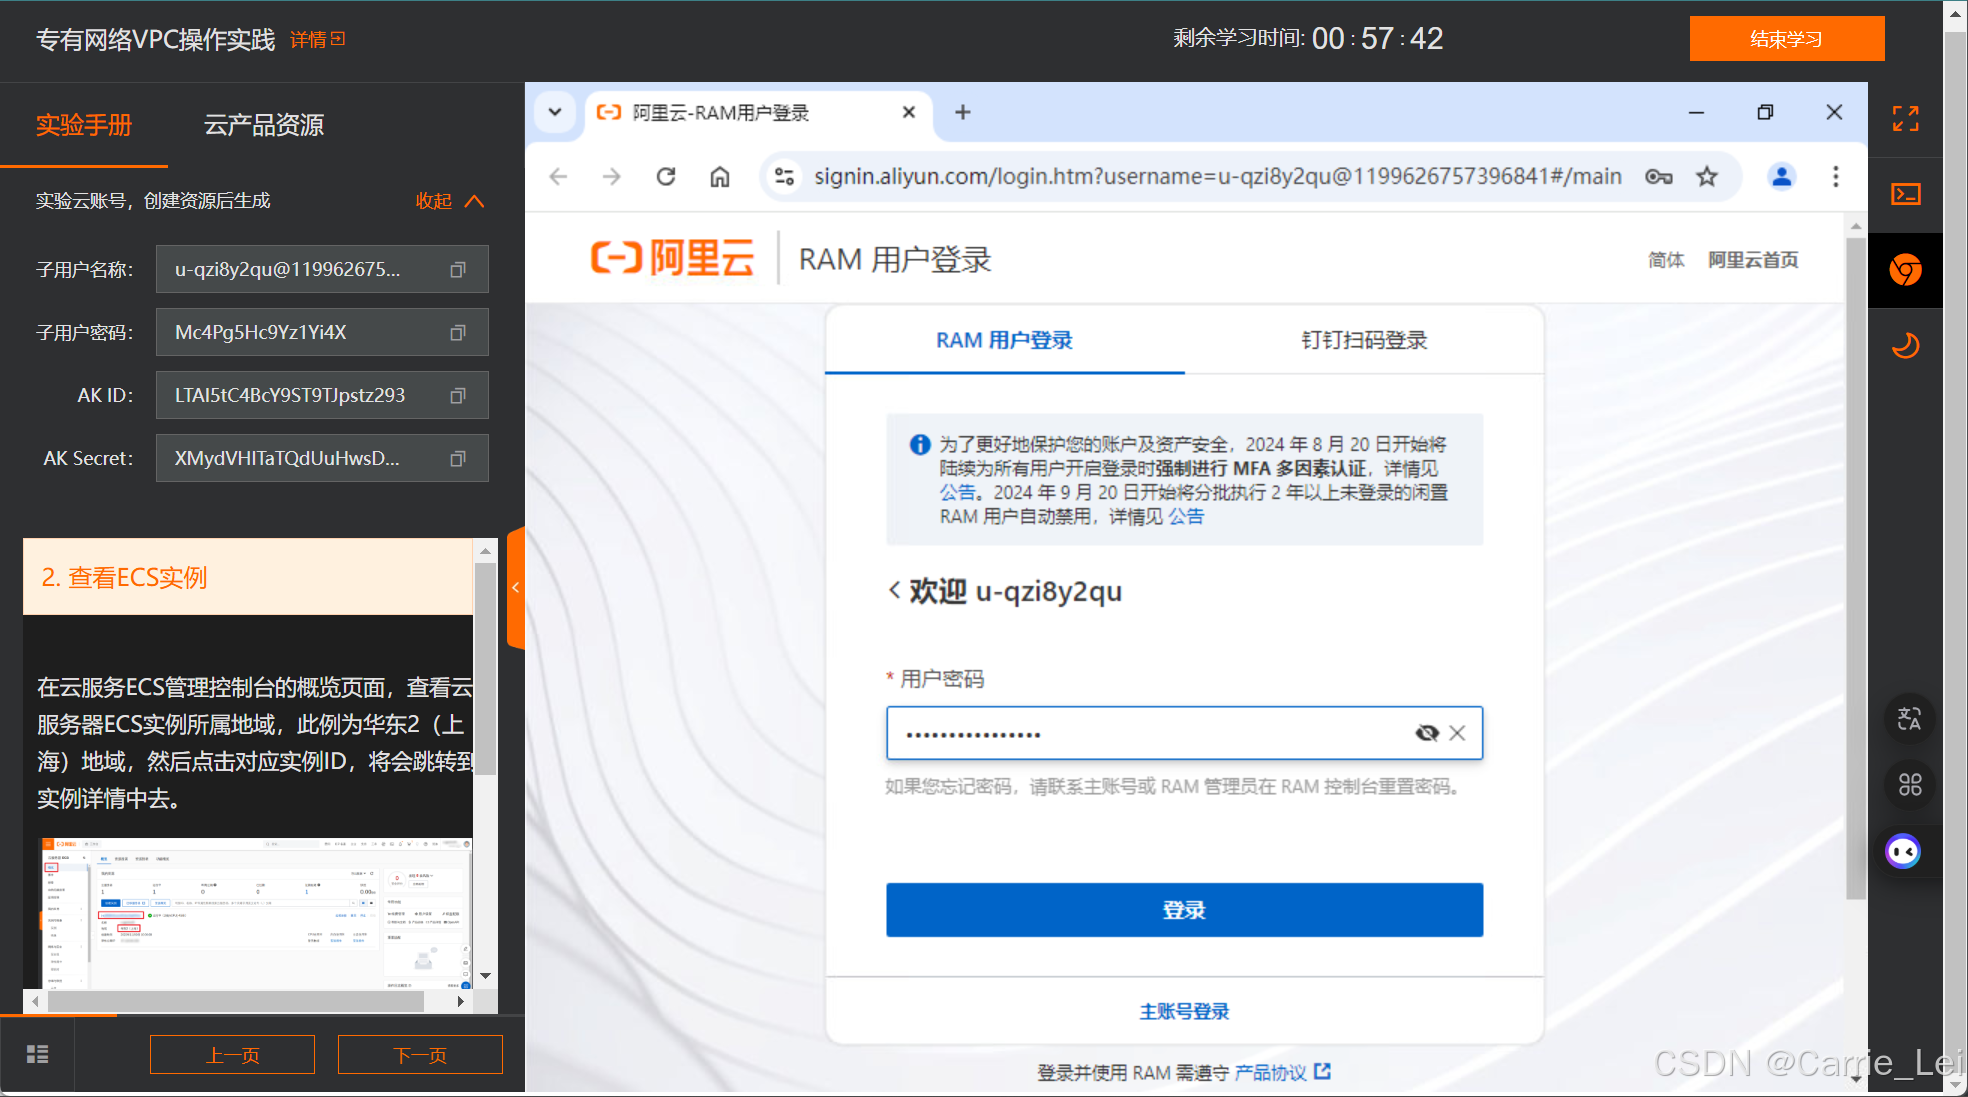The height and width of the screenshot is (1097, 1968).
Task: Clear the password field with X icon
Action: pos(1458,733)
